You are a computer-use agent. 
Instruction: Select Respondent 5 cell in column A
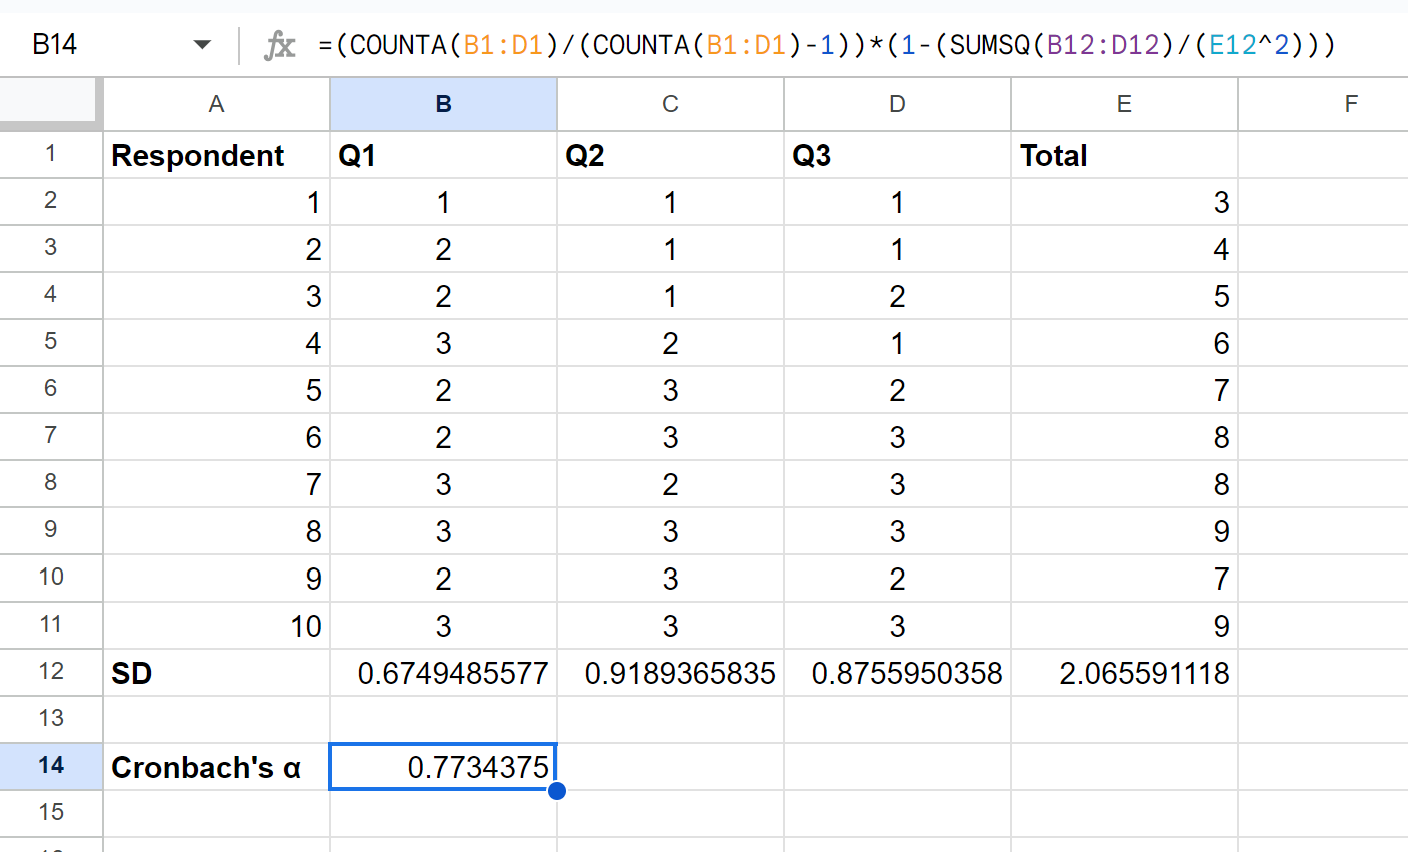click(x=216, y=390)
